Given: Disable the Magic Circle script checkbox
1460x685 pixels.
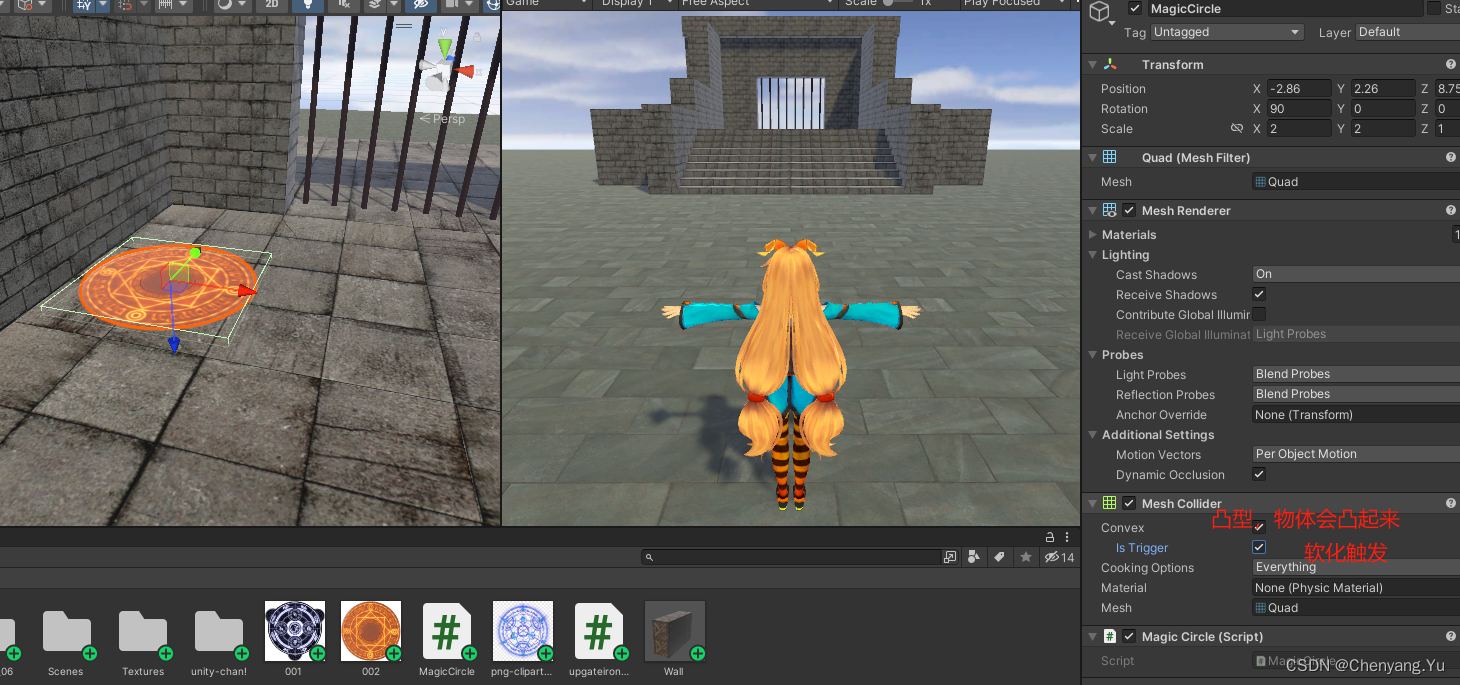Looking at the screenshot, I should pyautogui.click(x=1129, y=637).
